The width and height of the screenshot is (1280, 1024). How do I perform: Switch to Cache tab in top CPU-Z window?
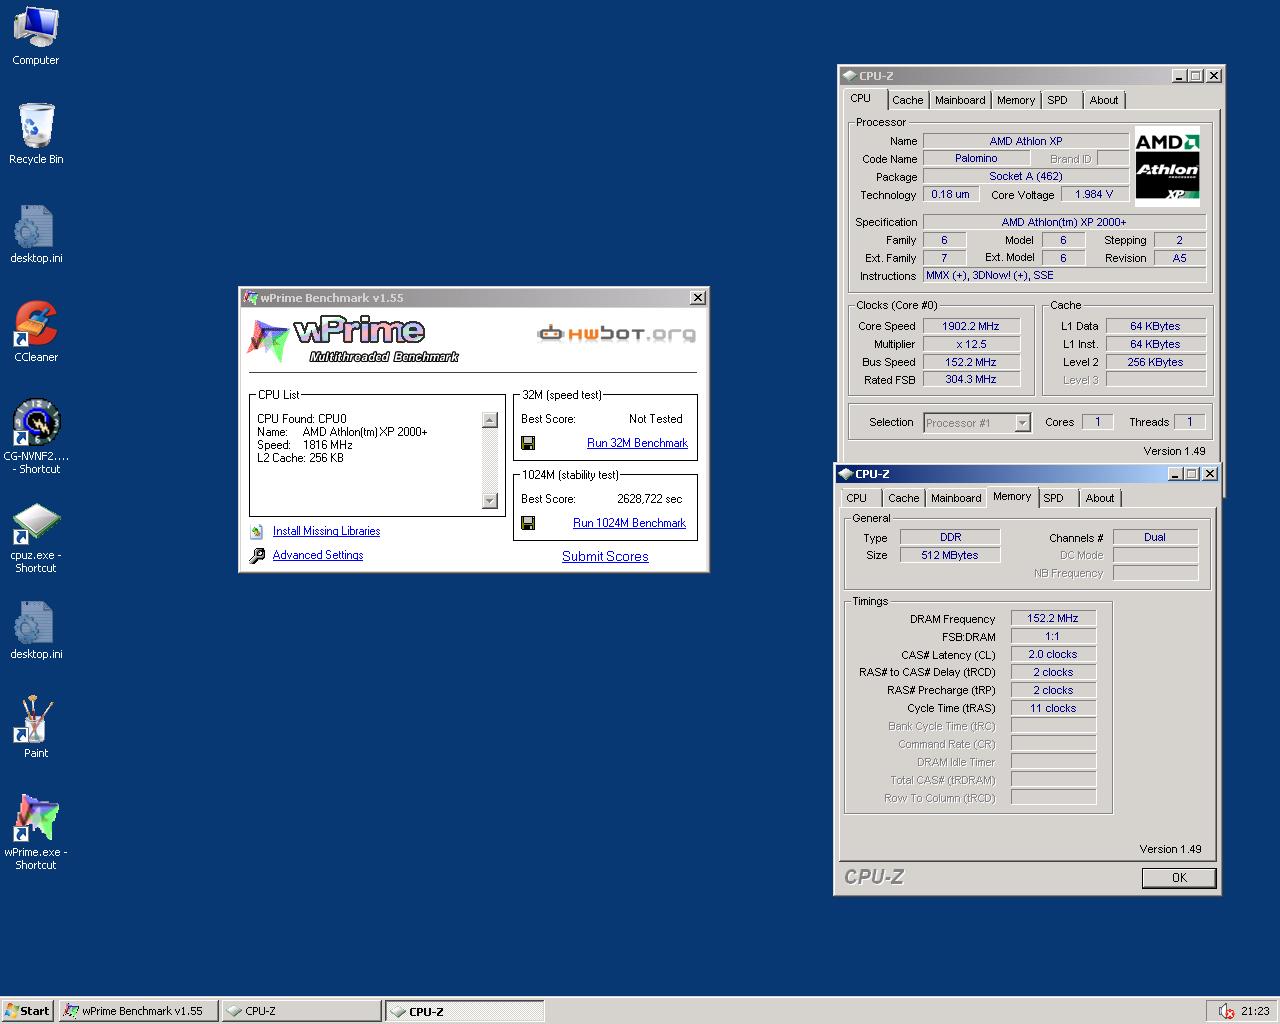[x=908, y=100]
